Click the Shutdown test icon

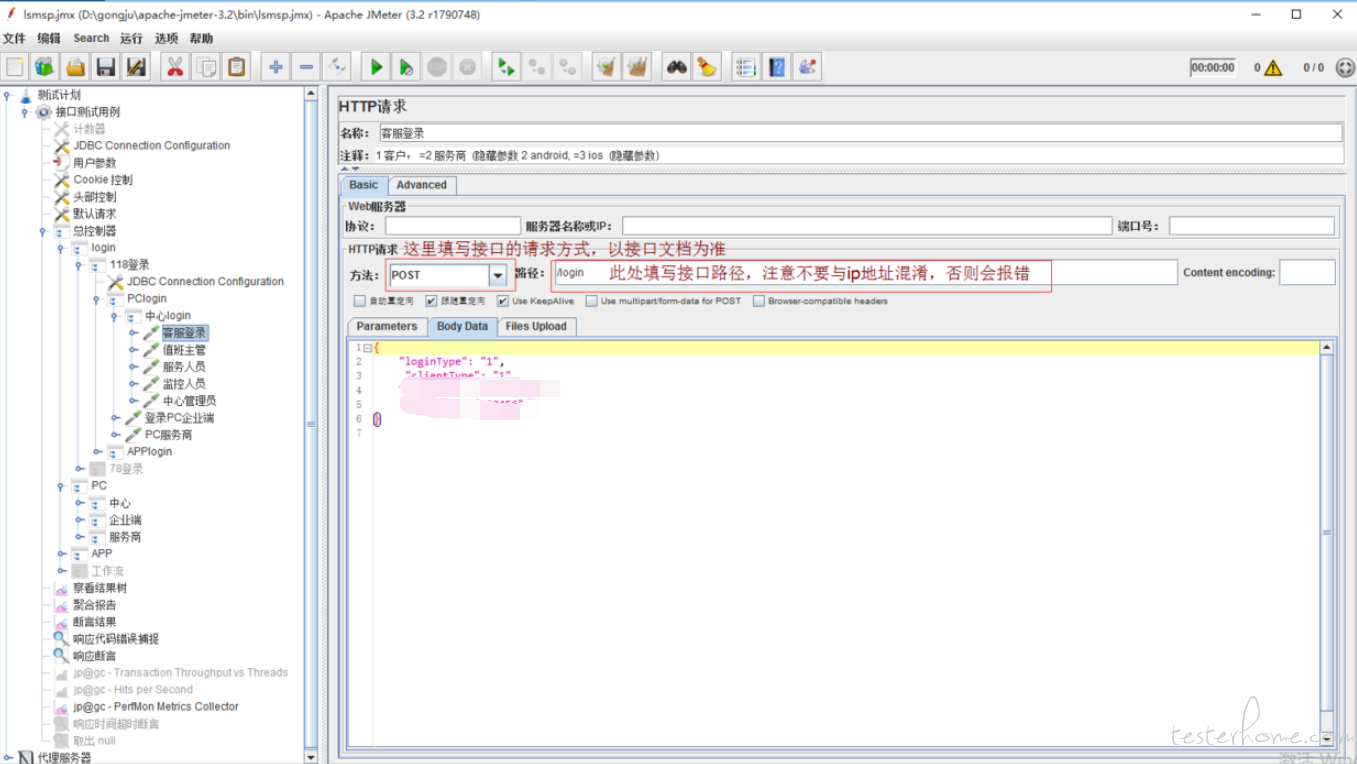(x=467, y=67)
